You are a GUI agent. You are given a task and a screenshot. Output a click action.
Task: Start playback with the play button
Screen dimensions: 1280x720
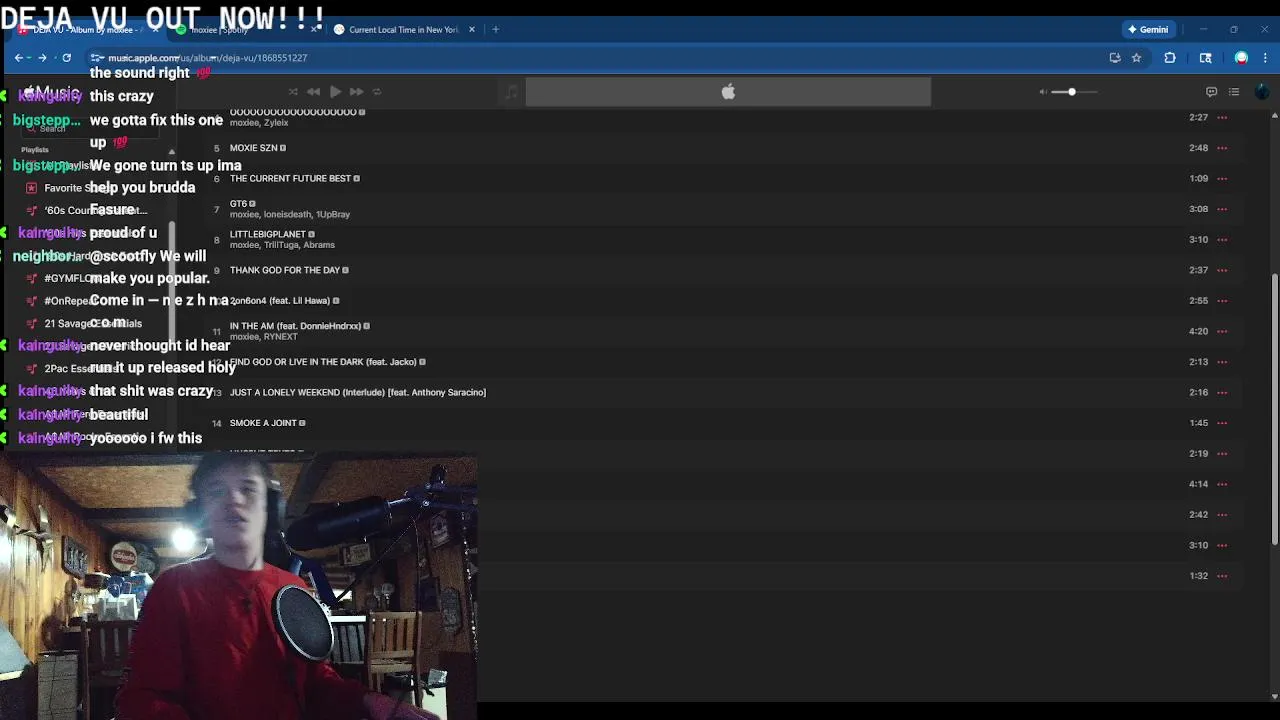(335, 92)
